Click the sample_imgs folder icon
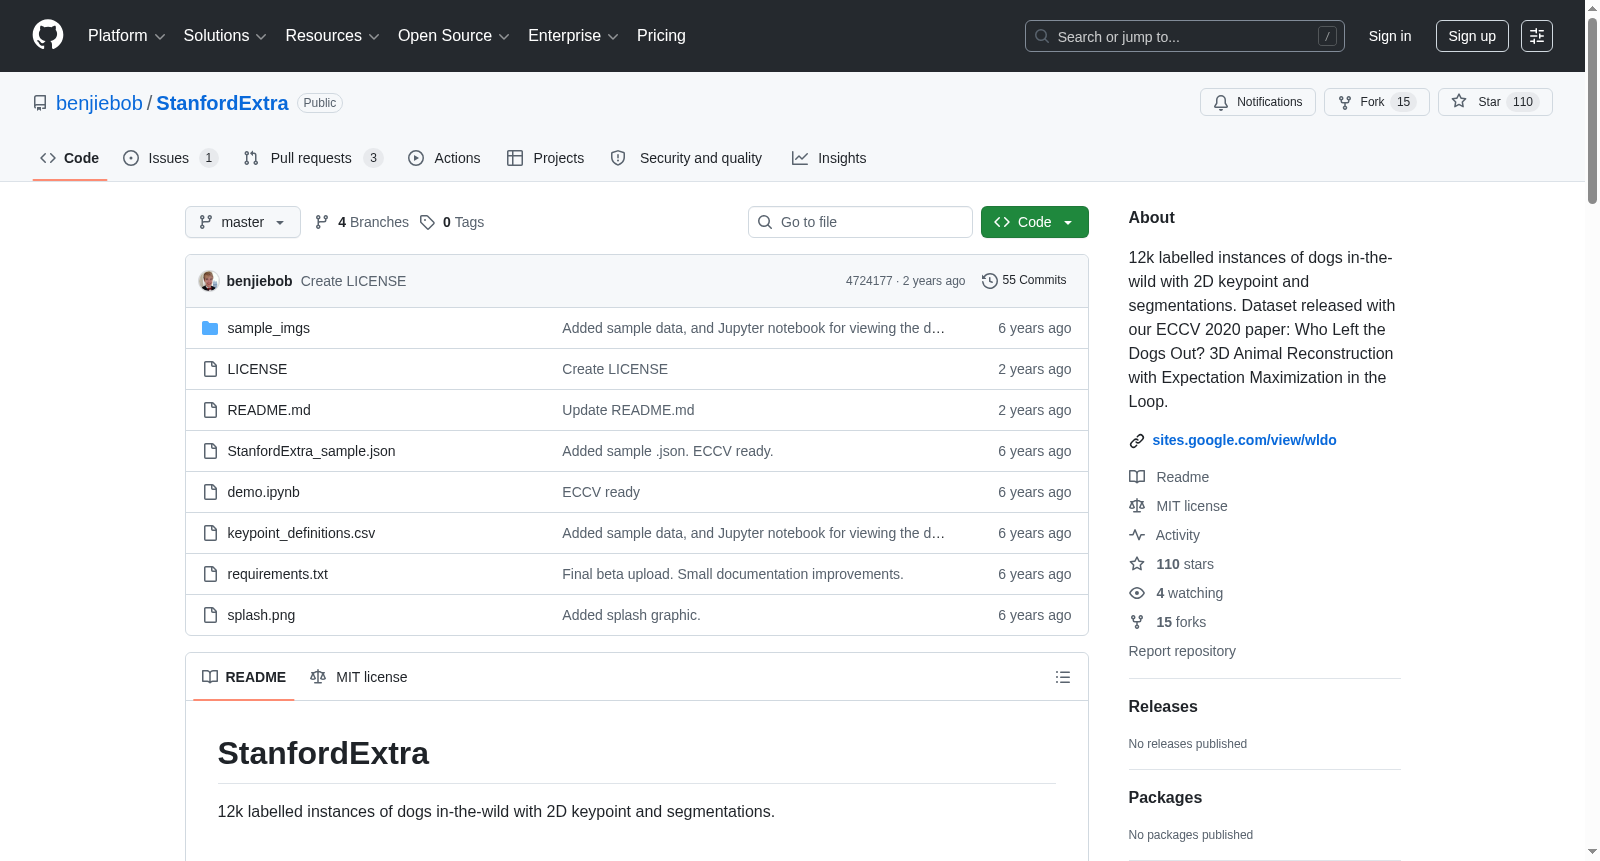 [210, 328]
